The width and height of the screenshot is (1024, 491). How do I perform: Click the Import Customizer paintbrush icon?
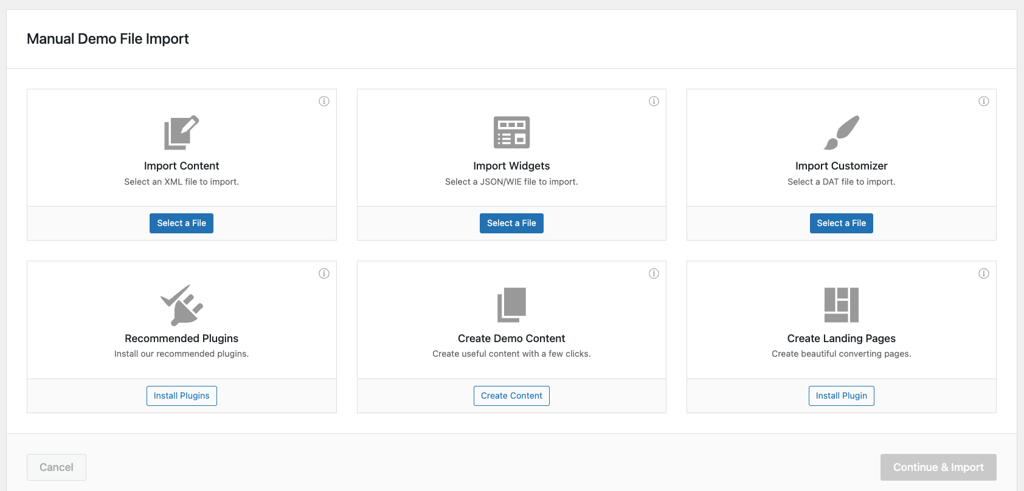841,133
